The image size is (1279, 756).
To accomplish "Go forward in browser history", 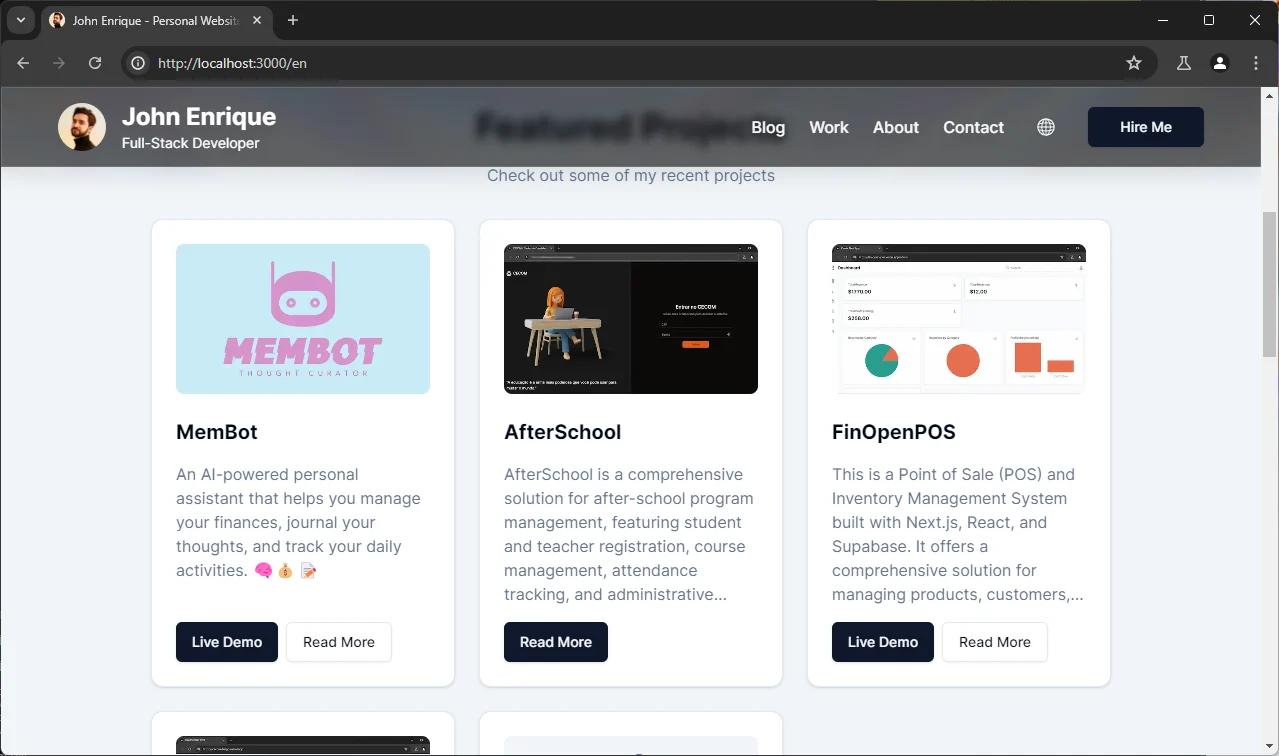I will tap(59, 63).
